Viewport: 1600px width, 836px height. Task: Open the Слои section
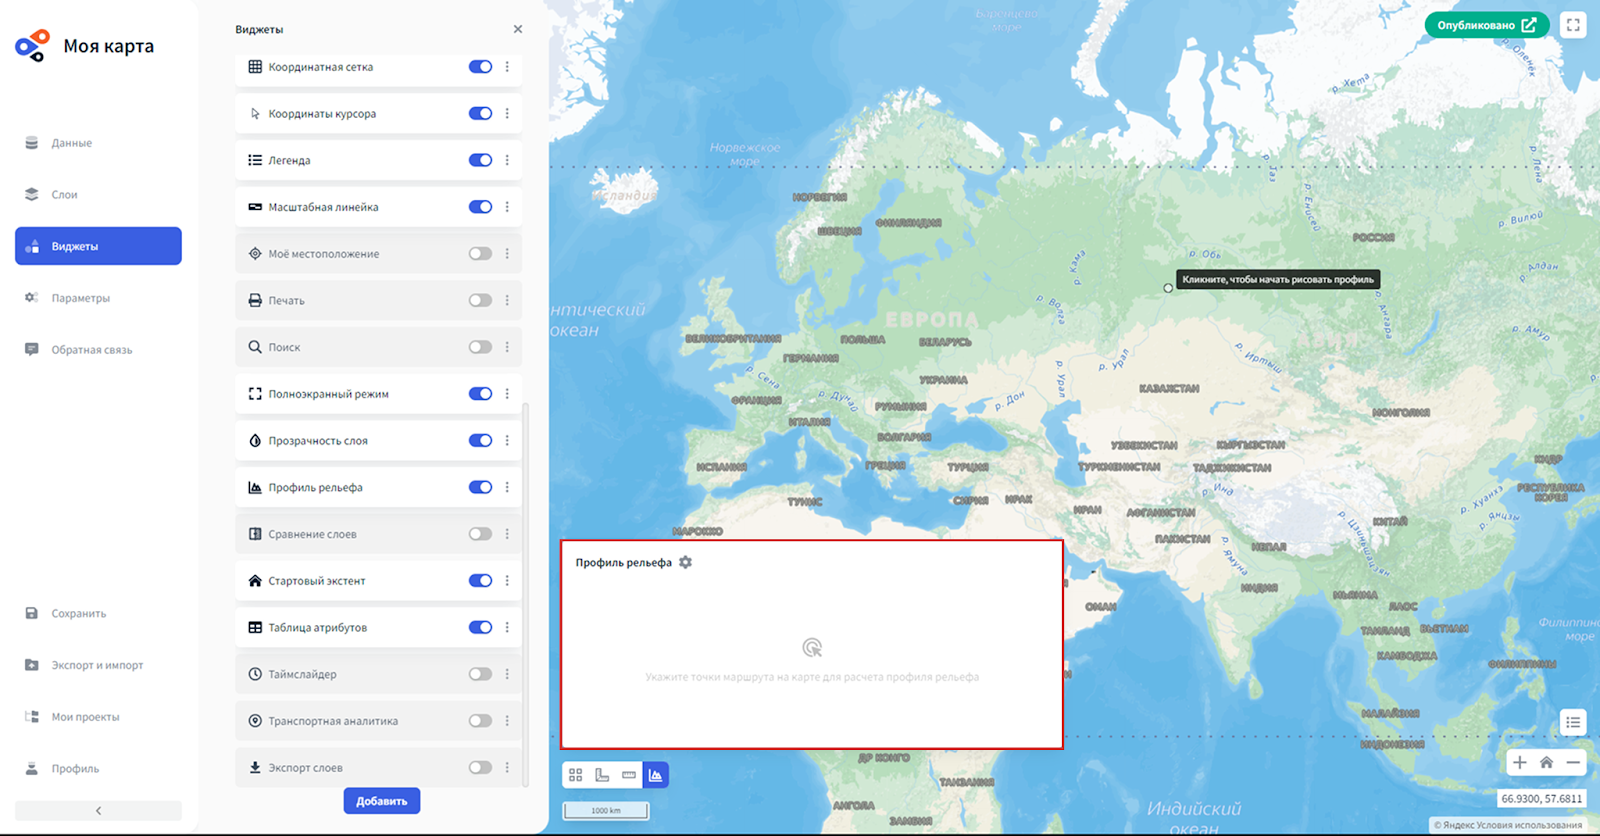pos(98,194)
